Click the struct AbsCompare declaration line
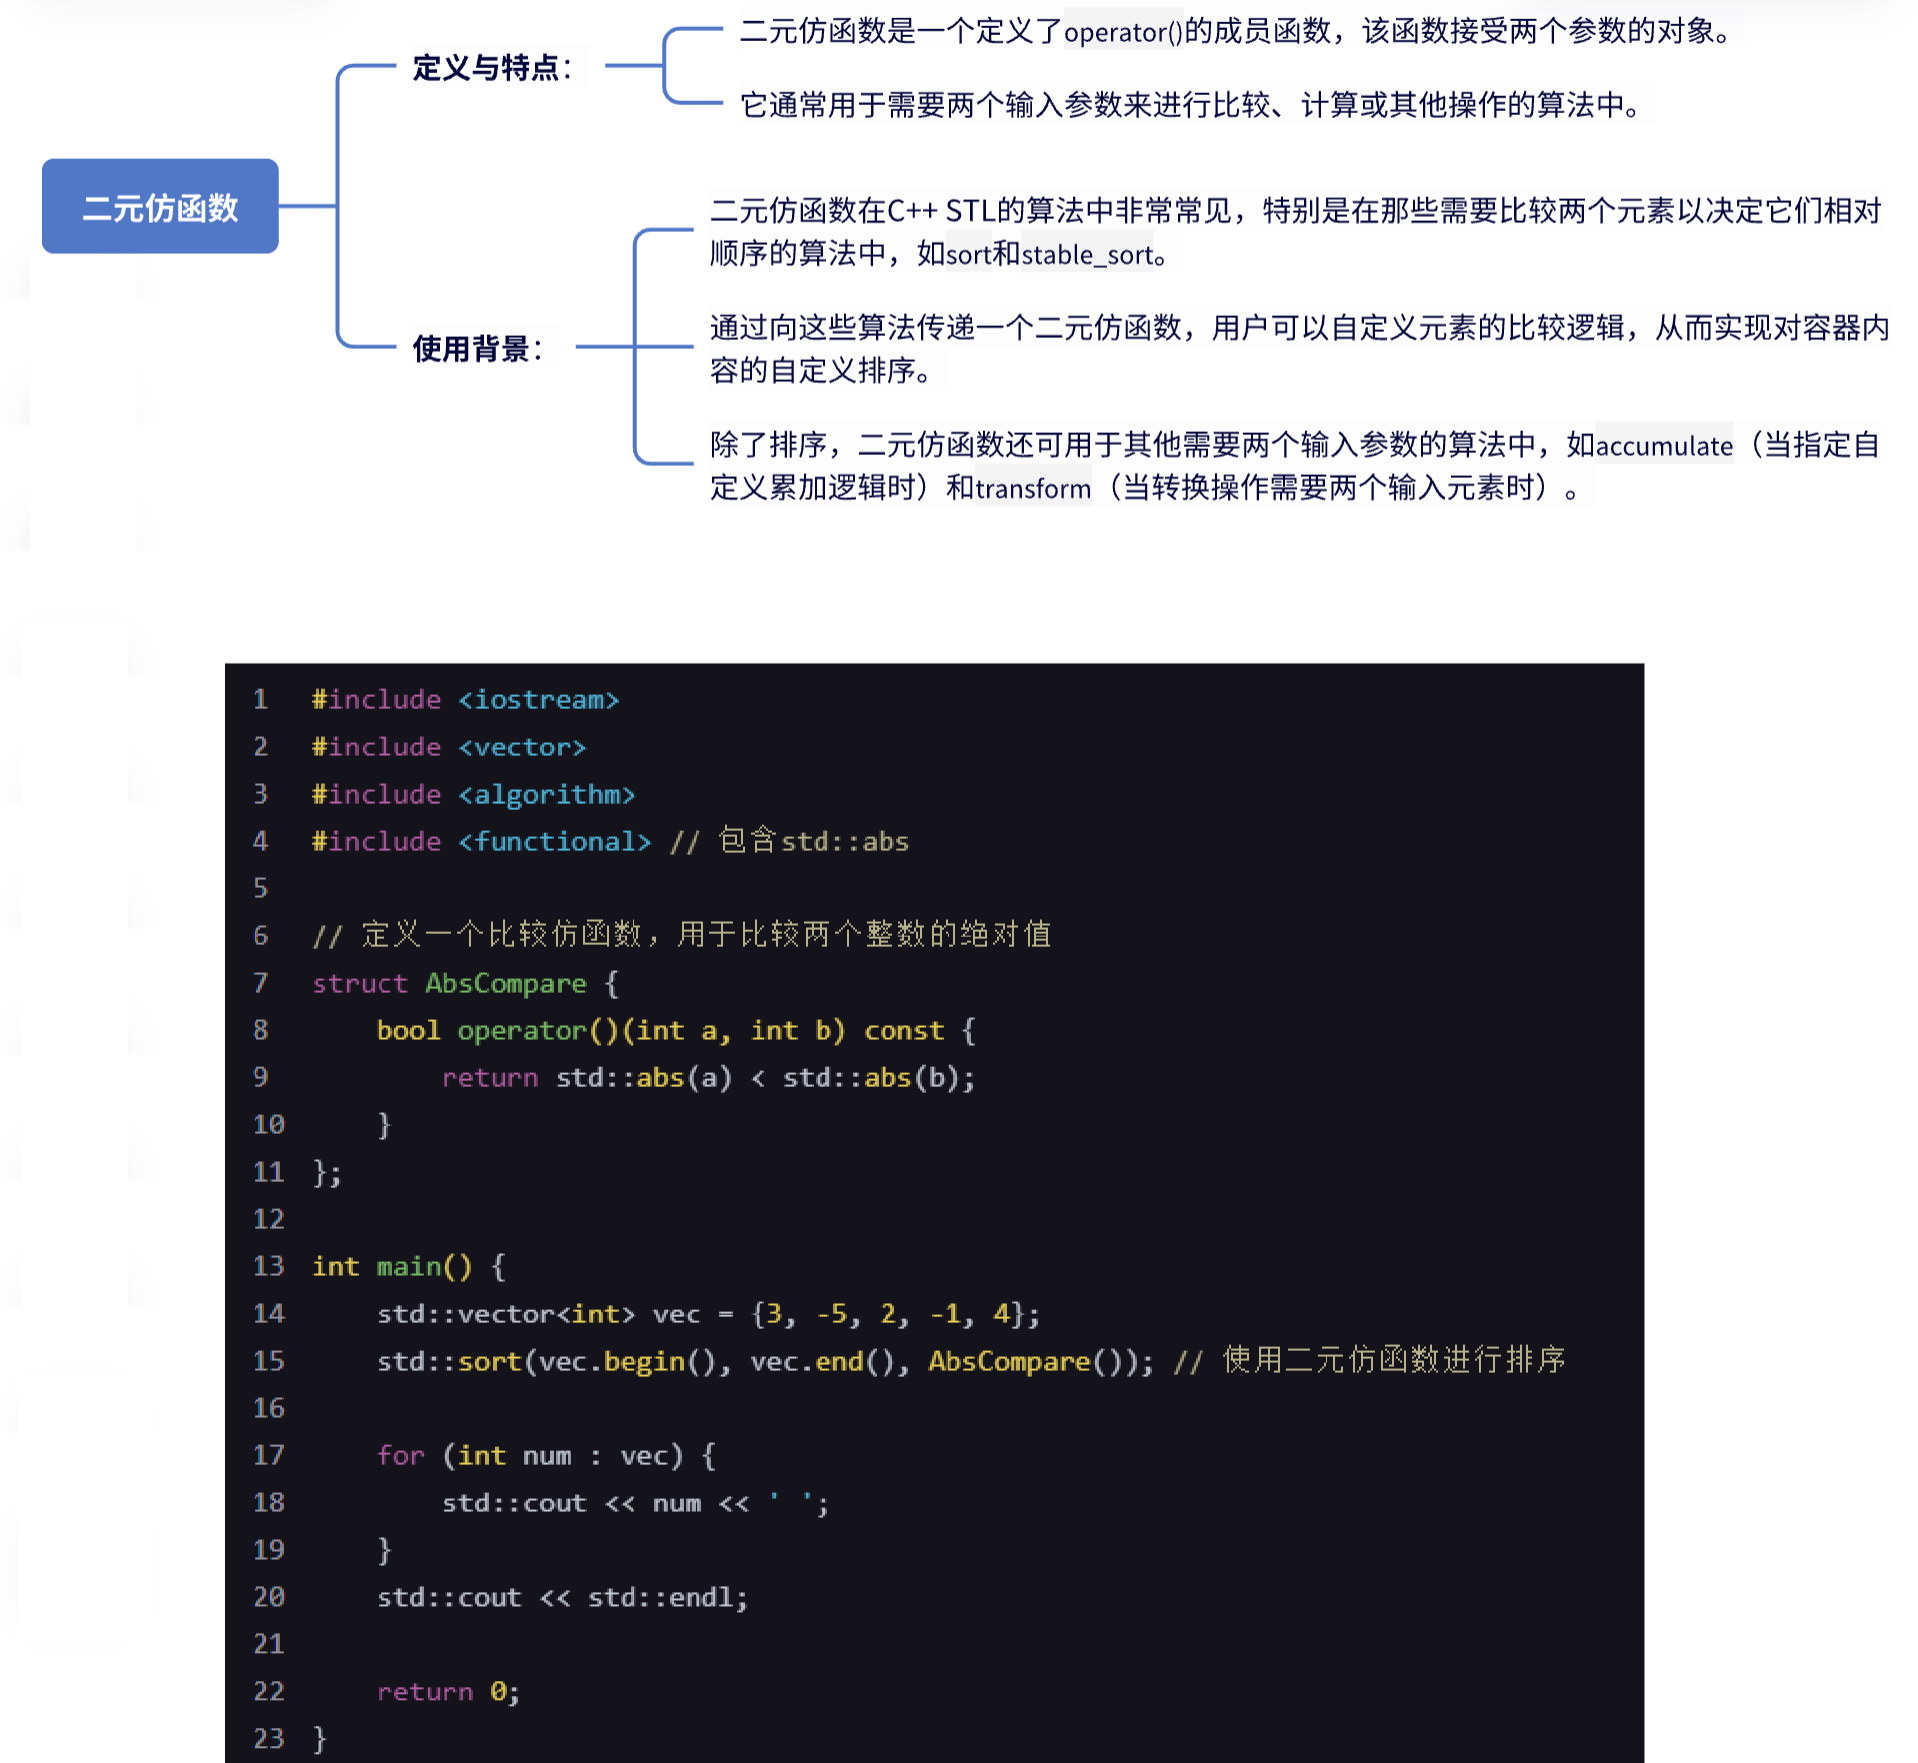This screenshot has width=1918, height=1763. coord(466,983)
